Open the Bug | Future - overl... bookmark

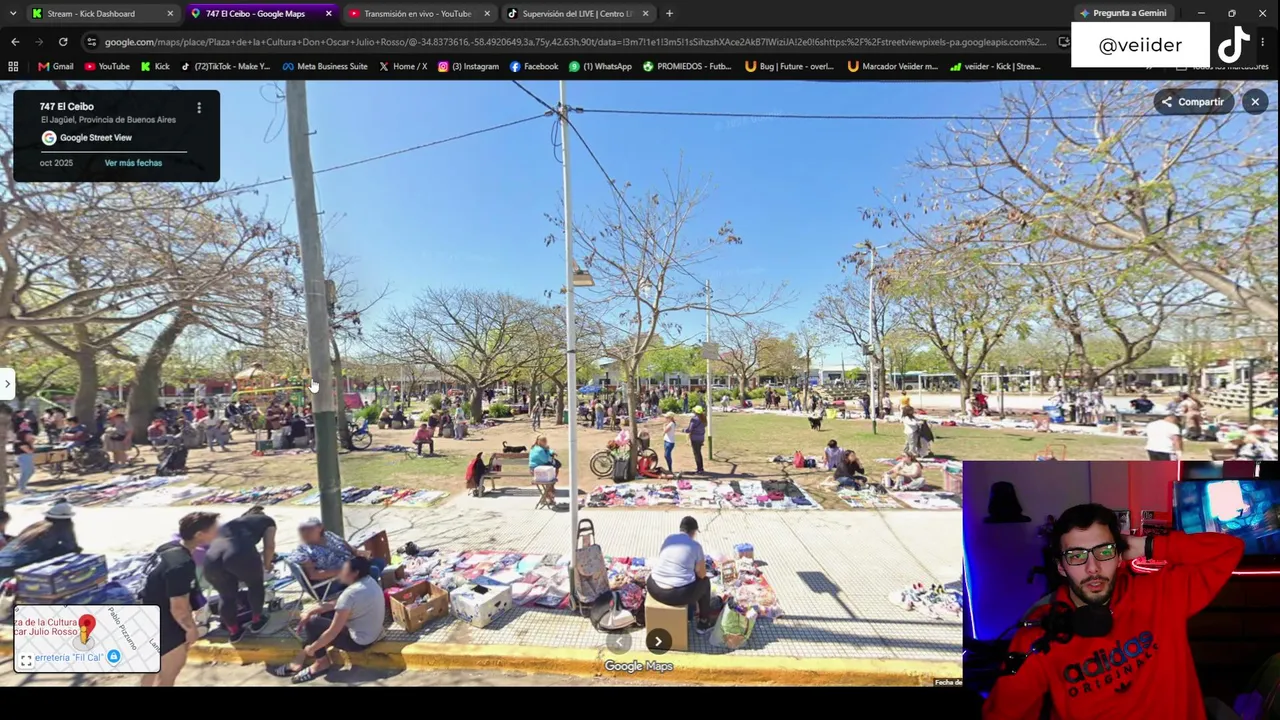789,66
